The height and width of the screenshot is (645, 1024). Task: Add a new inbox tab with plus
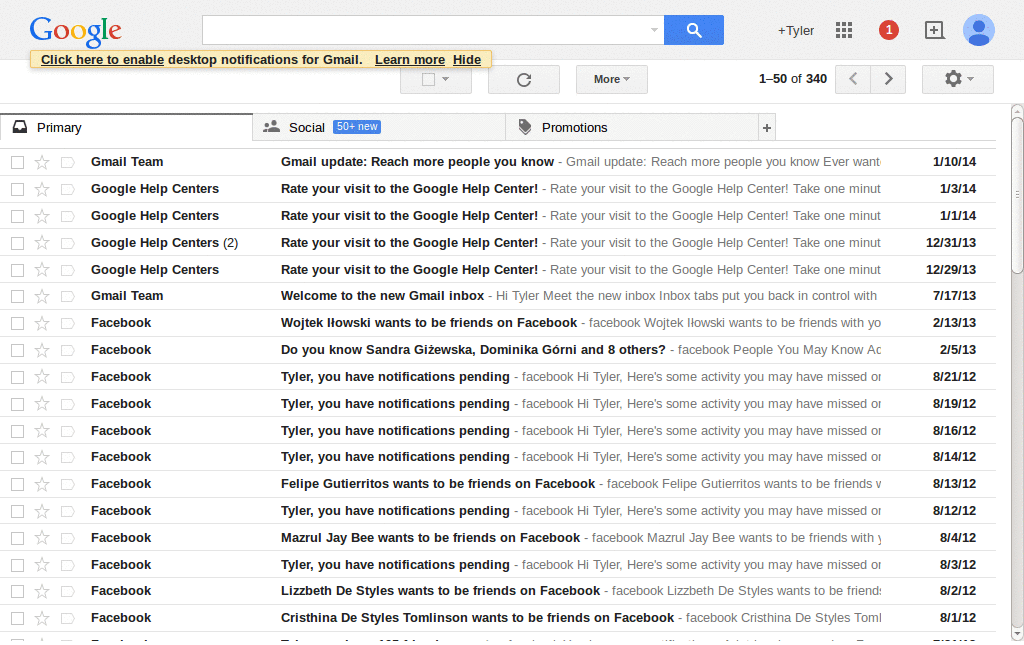[x=767, y=128]
